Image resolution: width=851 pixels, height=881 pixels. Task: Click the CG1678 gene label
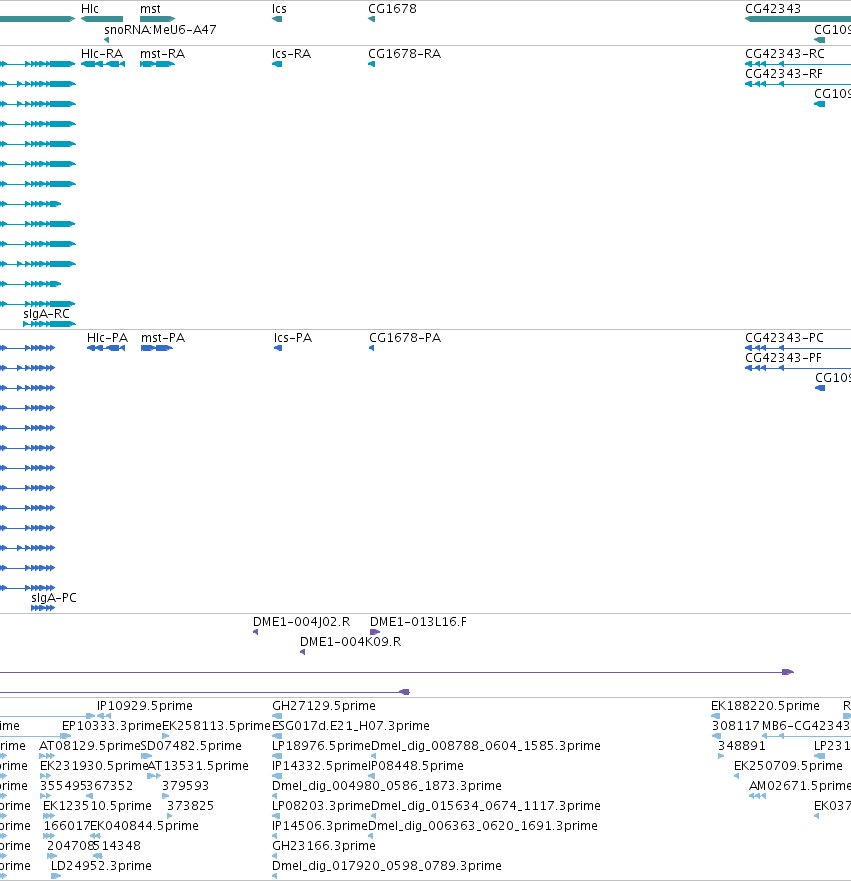point(392,9)
